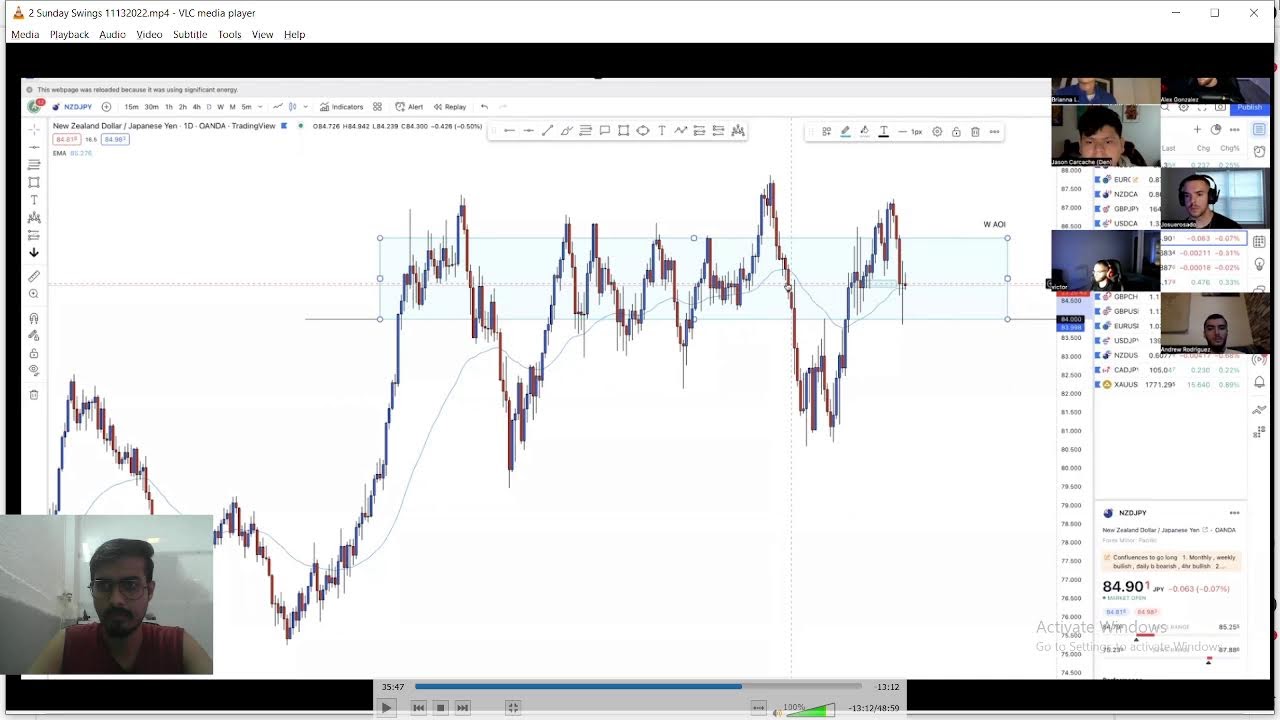Select the zoom in tool
Image resolution: width=1280 pixels, height=720 pixels.
[x=34, y=294]
